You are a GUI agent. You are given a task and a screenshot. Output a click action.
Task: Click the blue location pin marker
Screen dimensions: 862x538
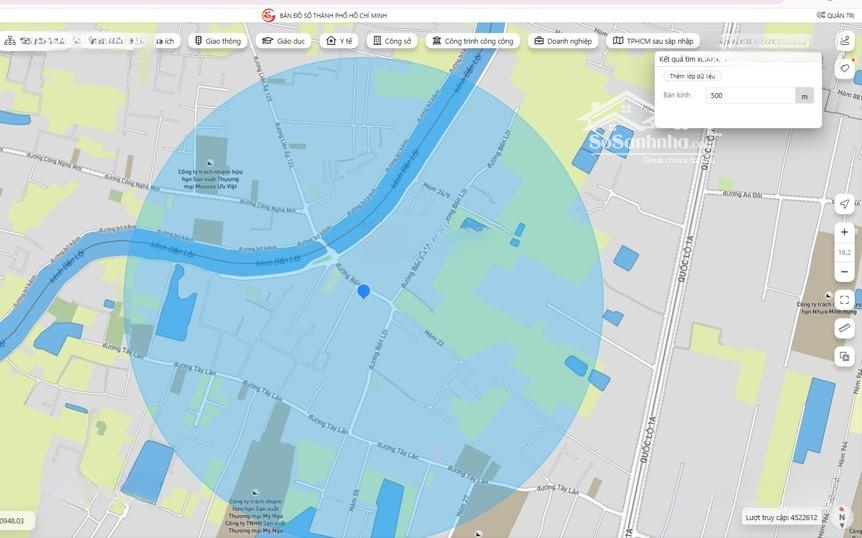pos(364,291)
